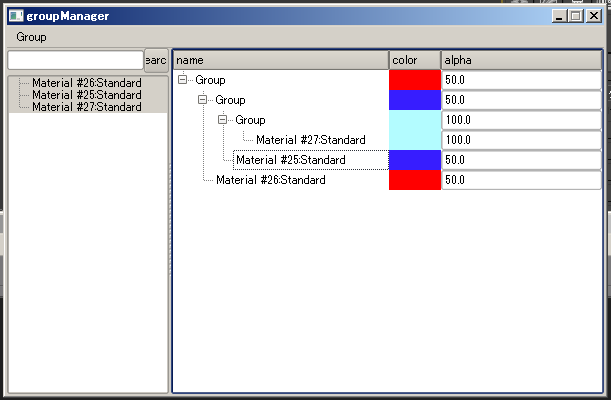Select the third-level Group label
The height and width of the screenshot is (400, 611).
[x=250, y=120]
